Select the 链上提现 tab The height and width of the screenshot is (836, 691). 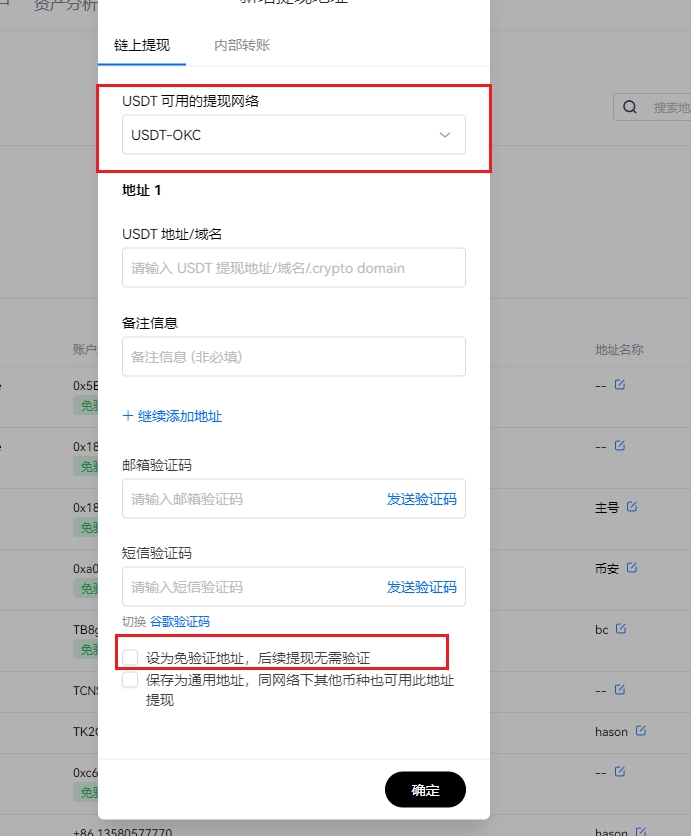pos(141,45)
